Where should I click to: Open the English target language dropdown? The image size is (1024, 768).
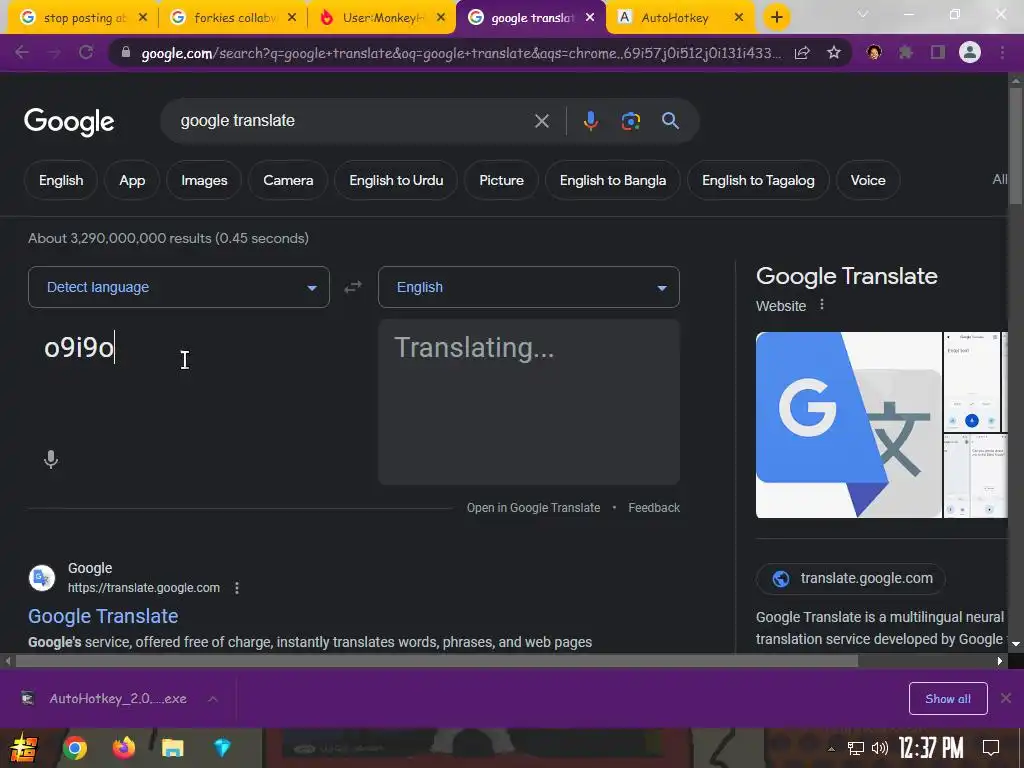(x=529, y=287)
